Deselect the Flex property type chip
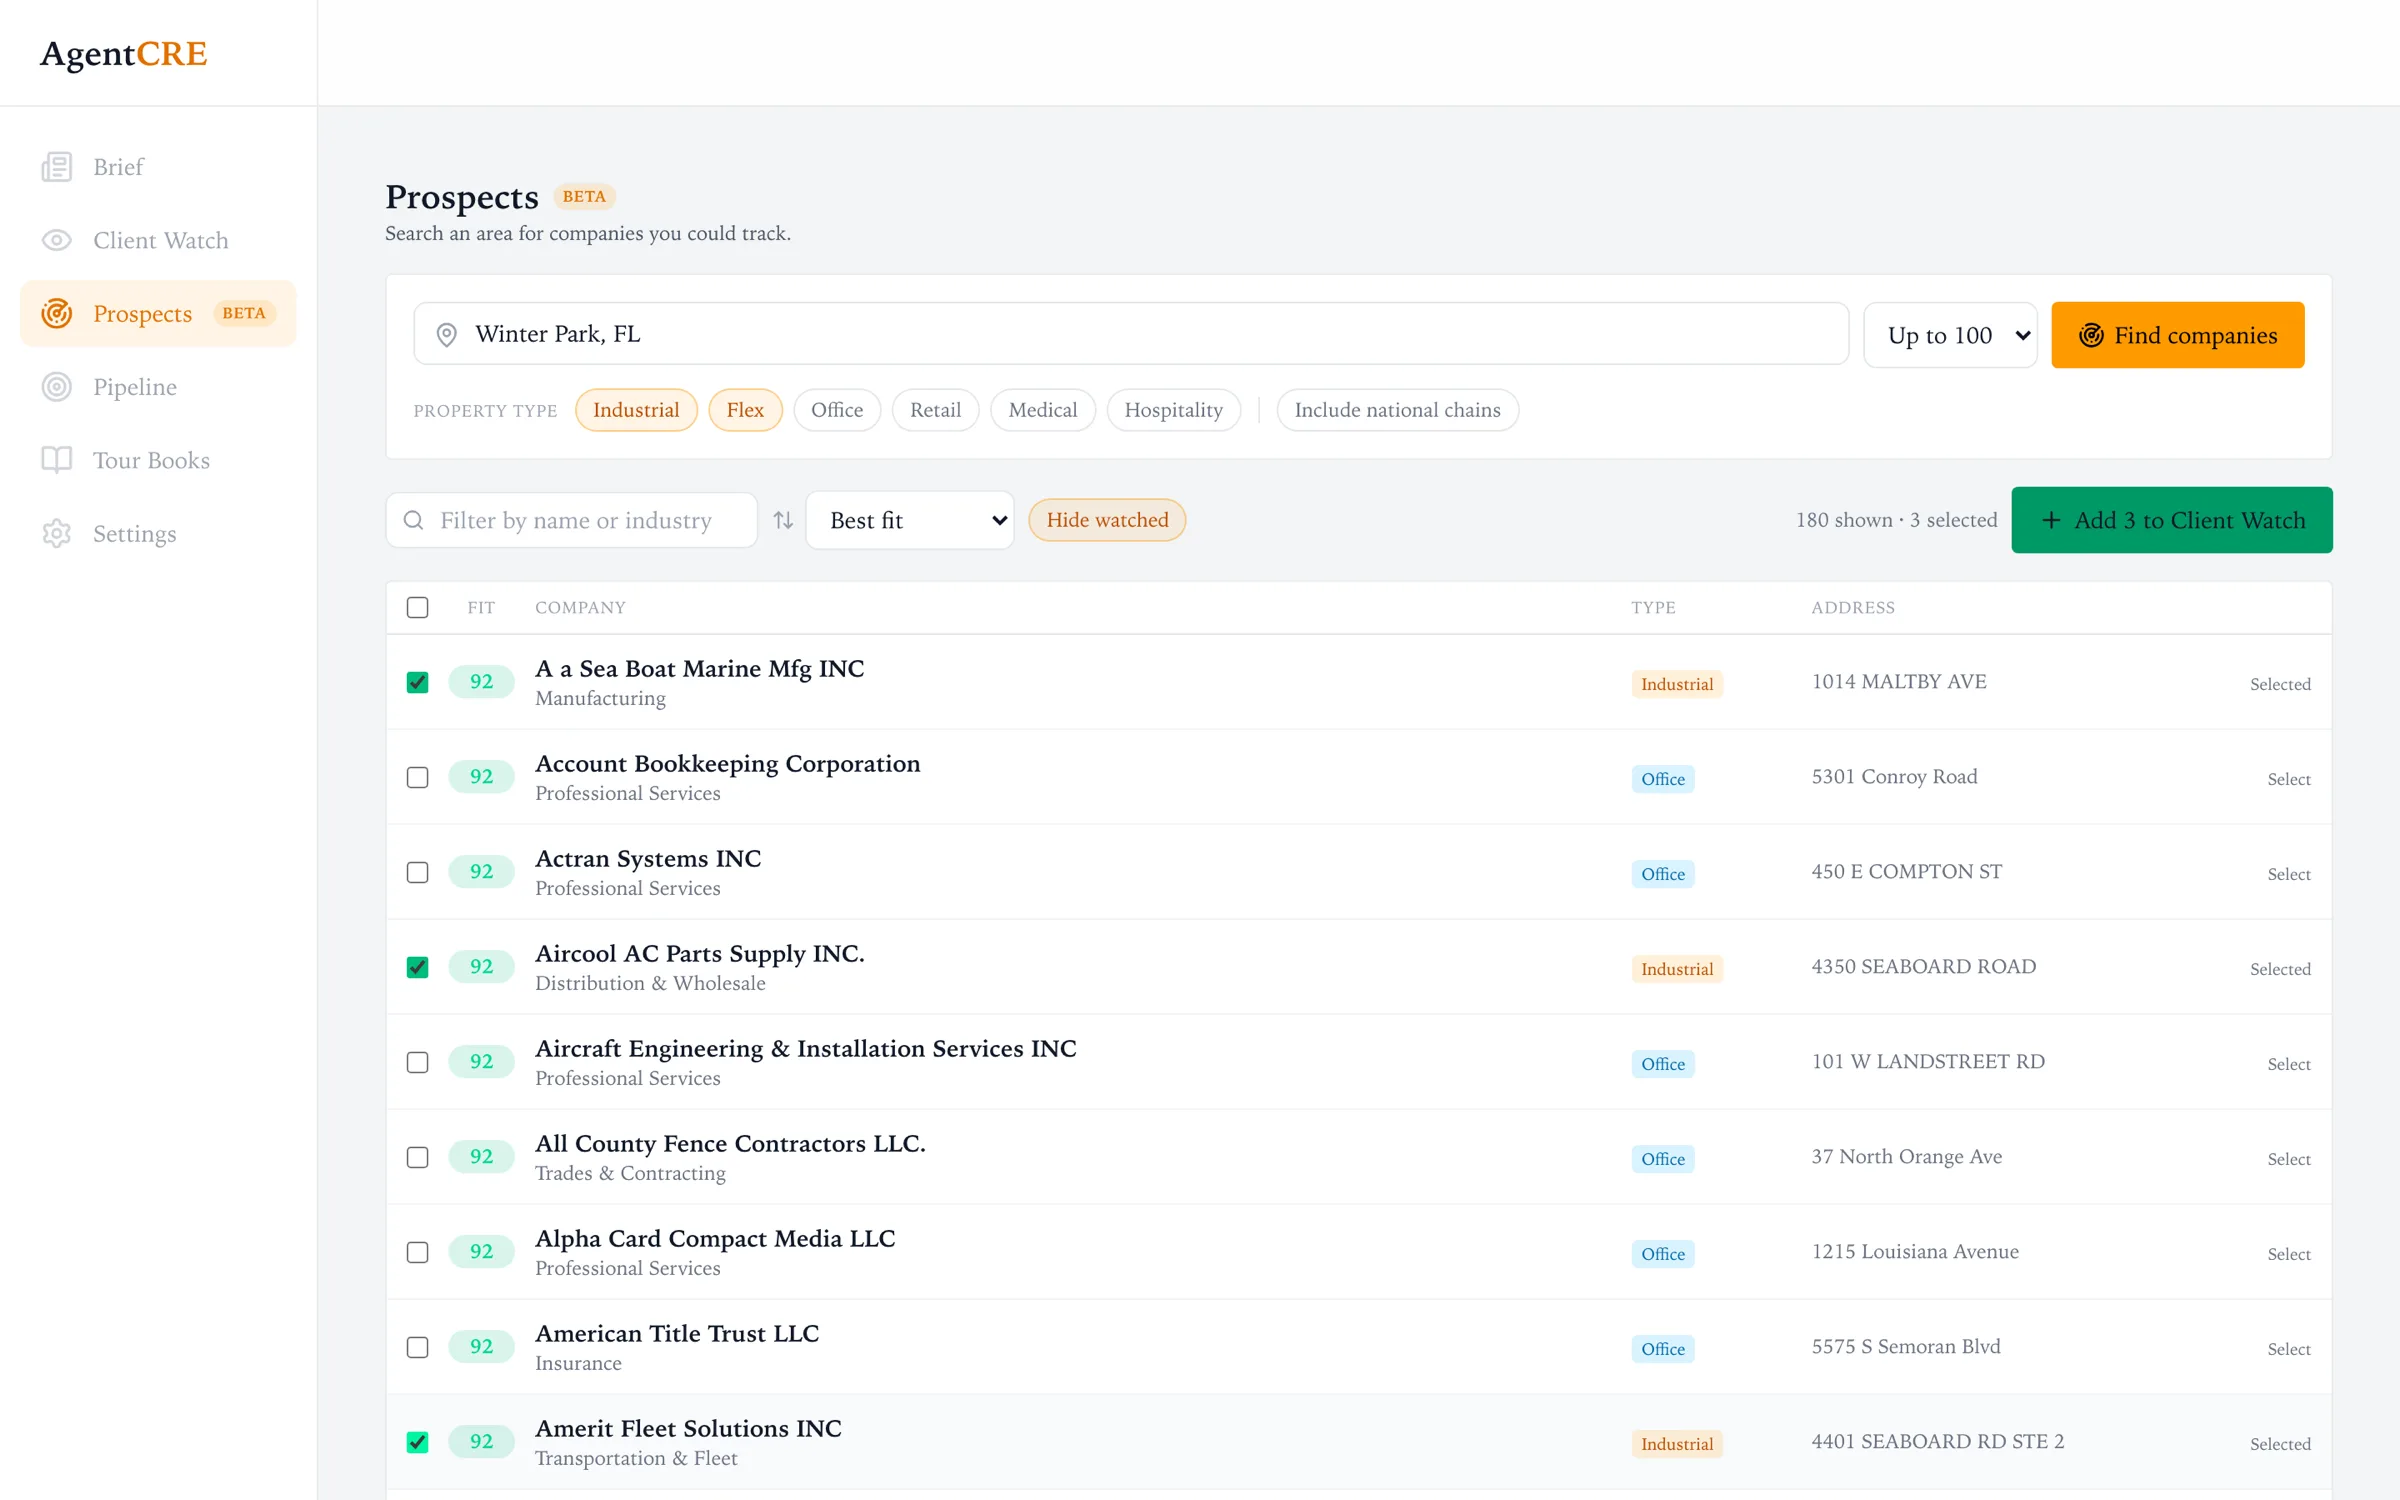The image size is (2400, 1500). [x=745, y=410]
